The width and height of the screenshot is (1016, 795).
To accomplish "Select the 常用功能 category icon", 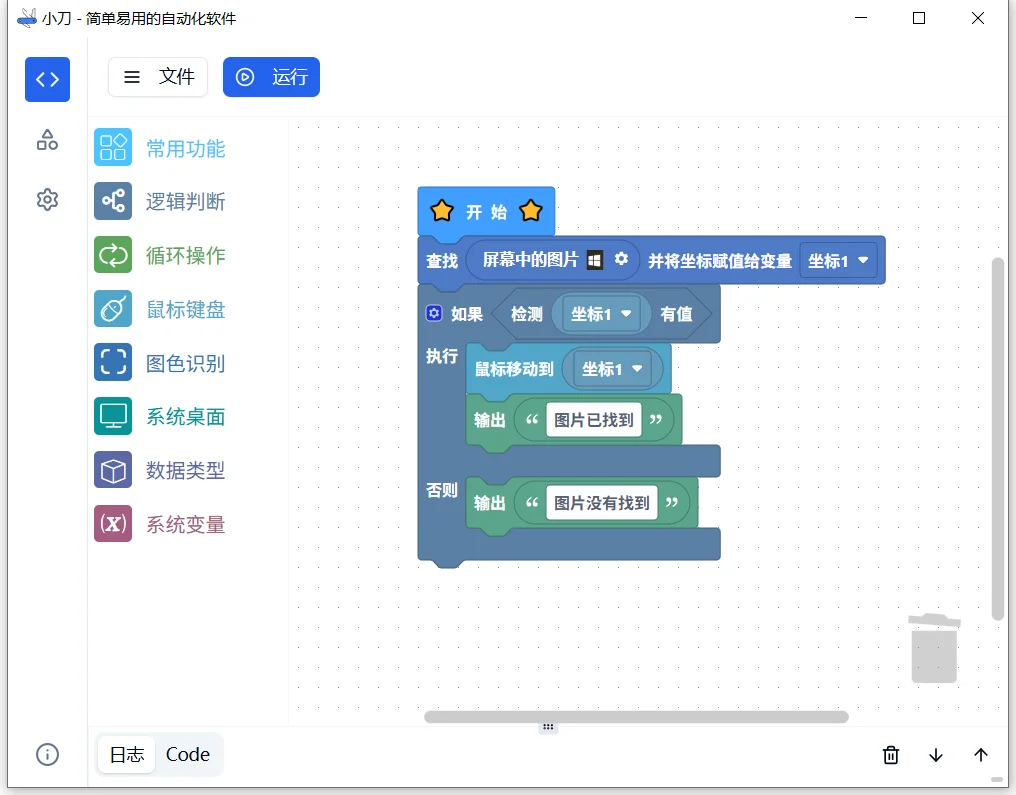I will coord(112,146).
